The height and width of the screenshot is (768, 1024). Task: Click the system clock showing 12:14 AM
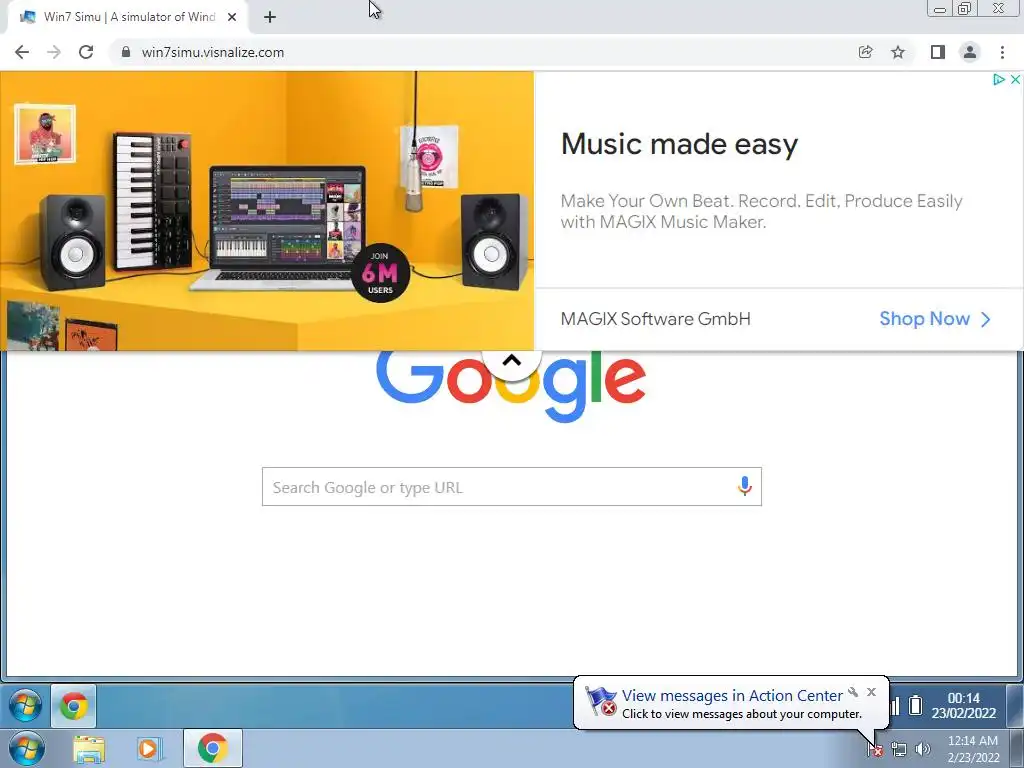(973, 749)
